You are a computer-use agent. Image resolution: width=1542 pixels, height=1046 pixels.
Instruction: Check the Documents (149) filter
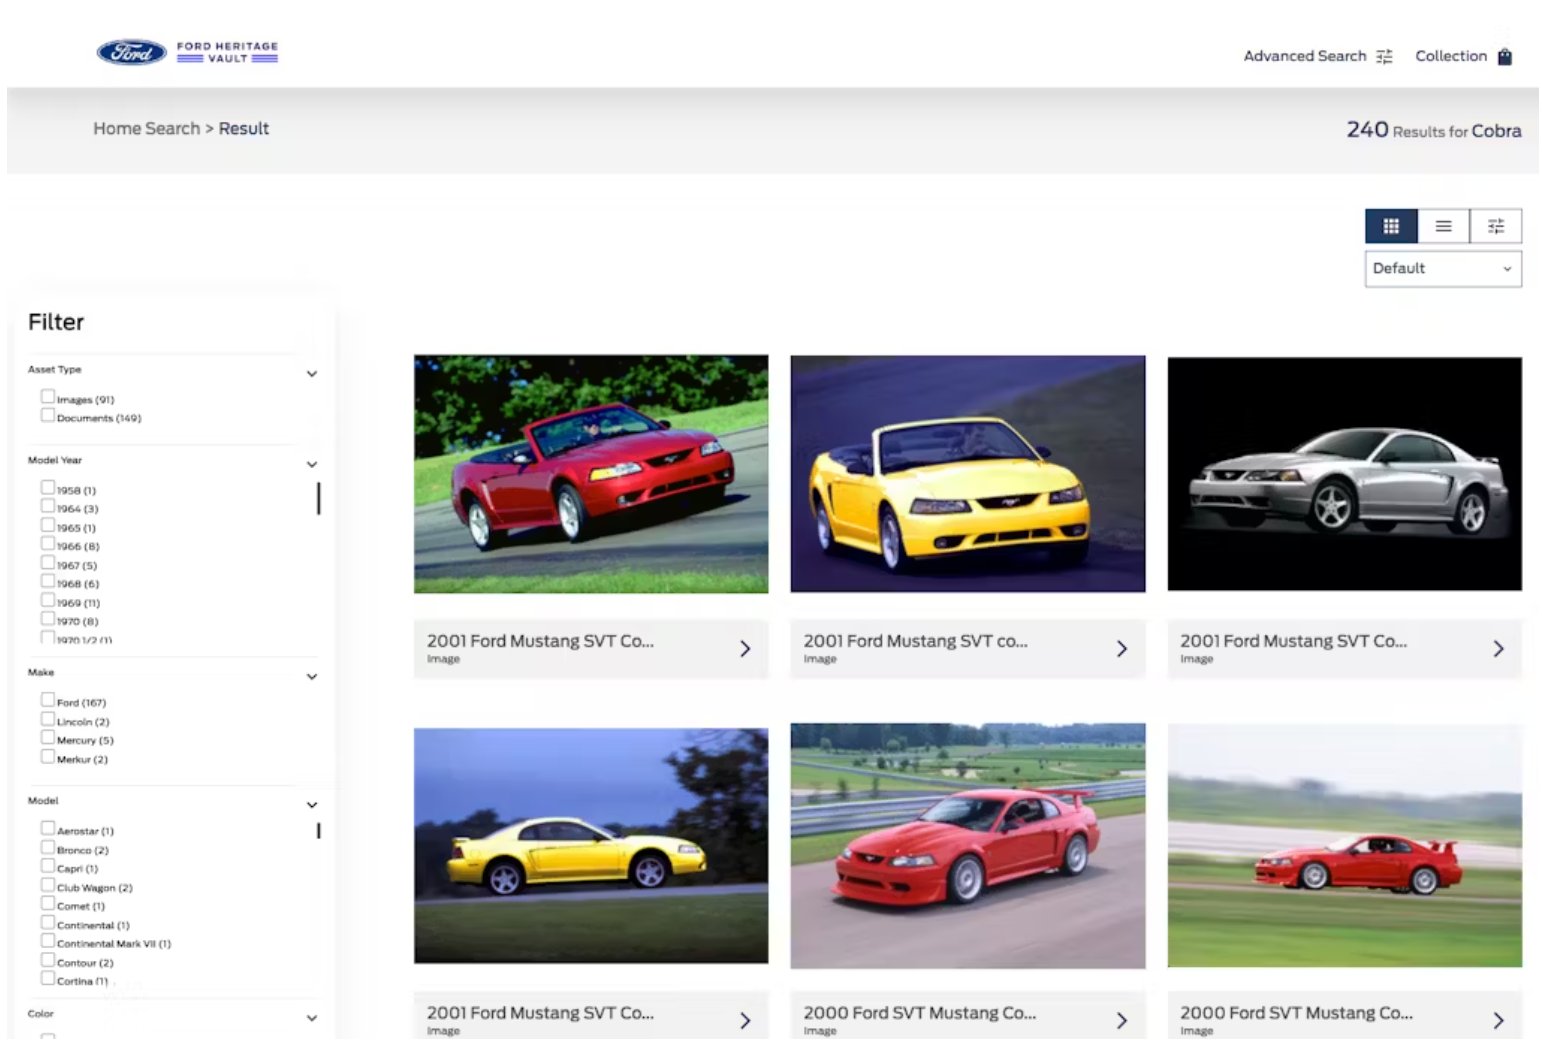[x=47, y=415]
